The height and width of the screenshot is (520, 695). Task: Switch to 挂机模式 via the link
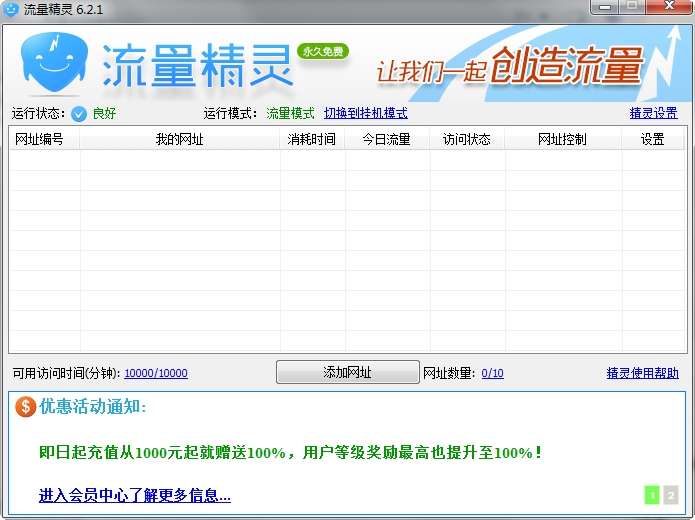click(x=366, y=113)
